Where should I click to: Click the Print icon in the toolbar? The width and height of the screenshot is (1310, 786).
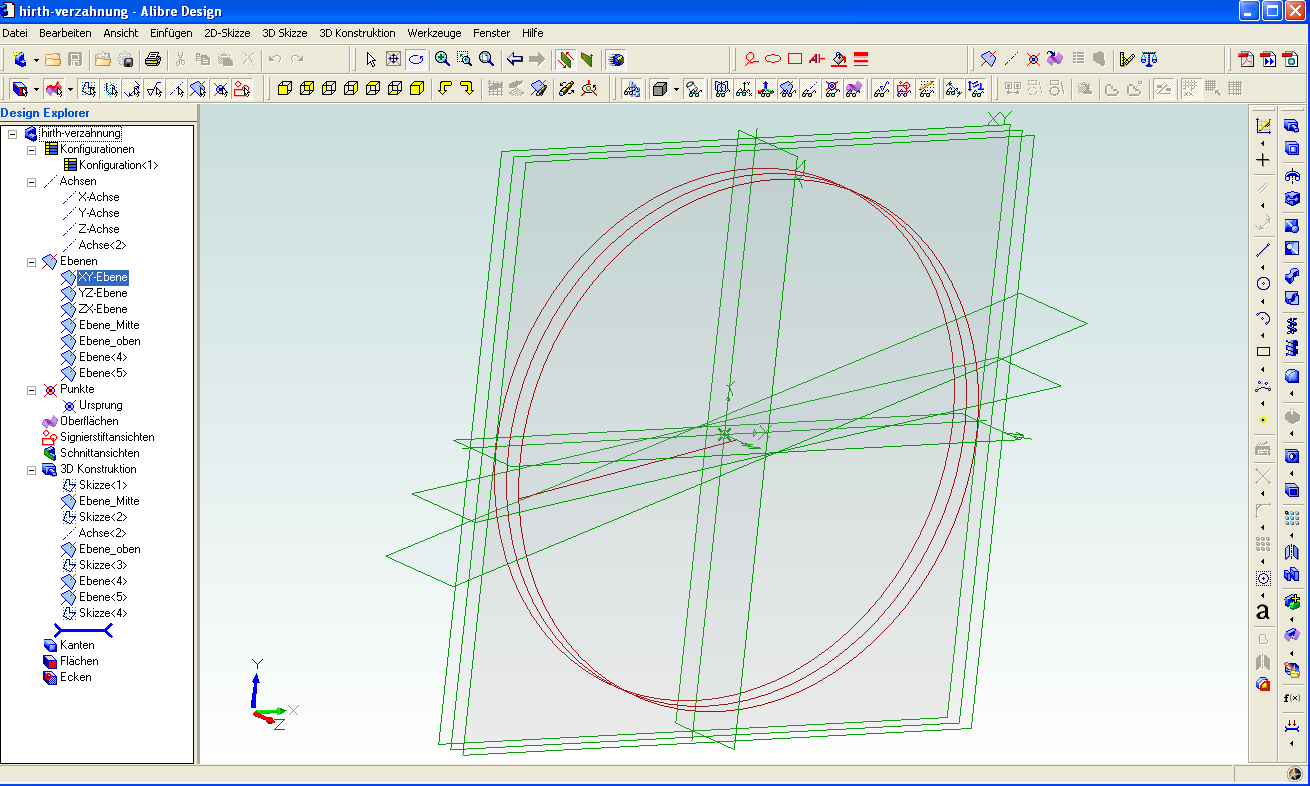[153, 59]
